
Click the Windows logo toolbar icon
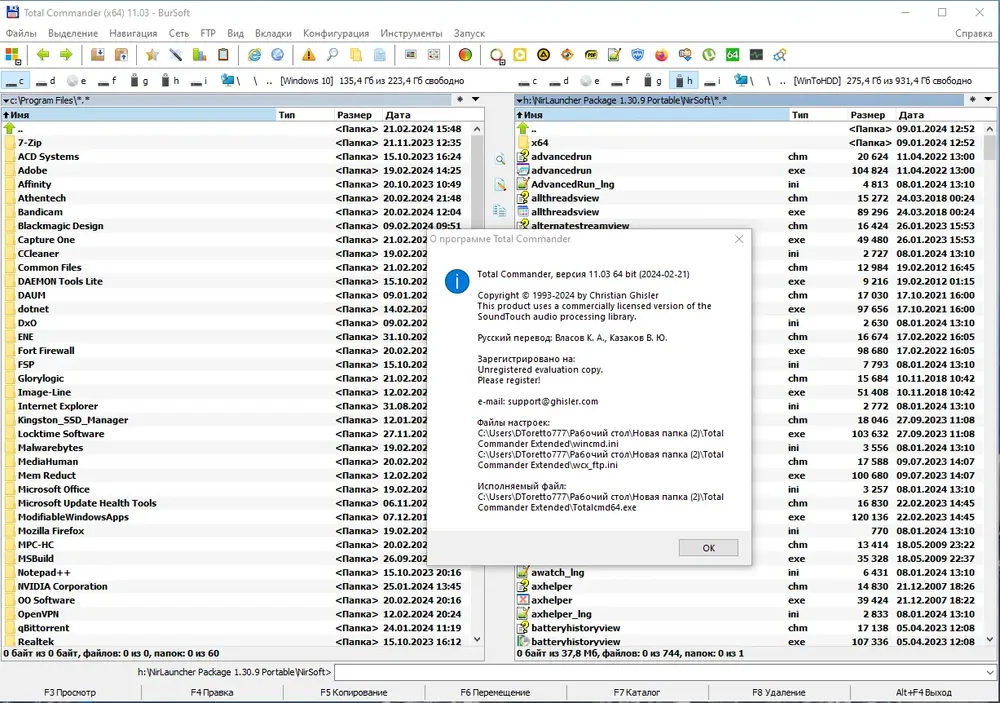tap(13, 56)
